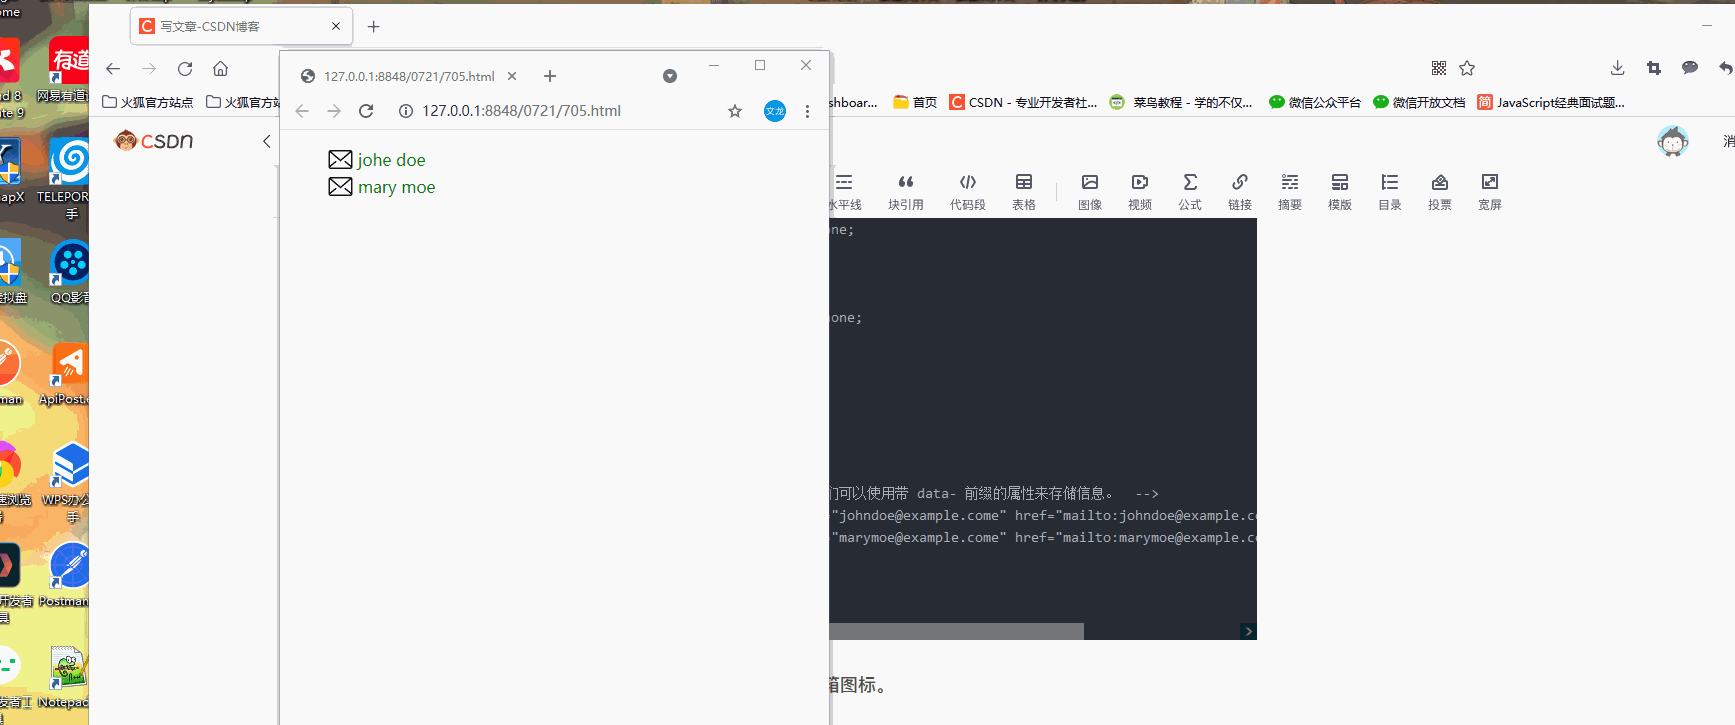The height and width of the screenshot is (725, 1735).
Task: Open the 菜鸟教程 bookmark
Action: click(1181, 102)
